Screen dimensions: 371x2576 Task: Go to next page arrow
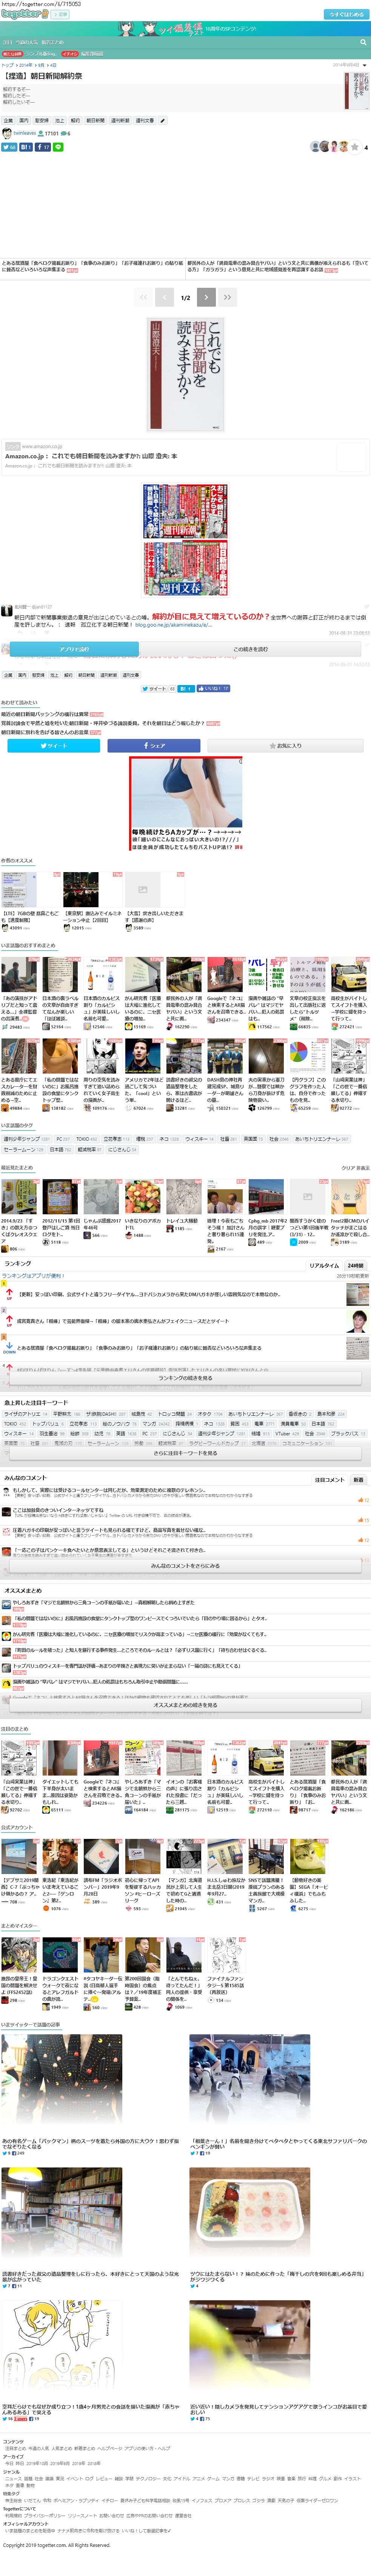[206, 297]
